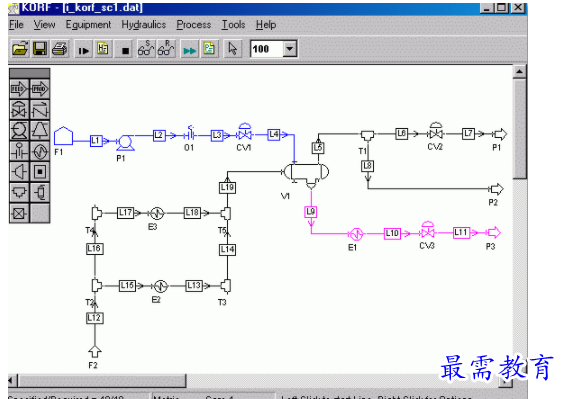Select the pointer arrow tool
This screenshot has height=399, width=562.
(x=233, y=49)
